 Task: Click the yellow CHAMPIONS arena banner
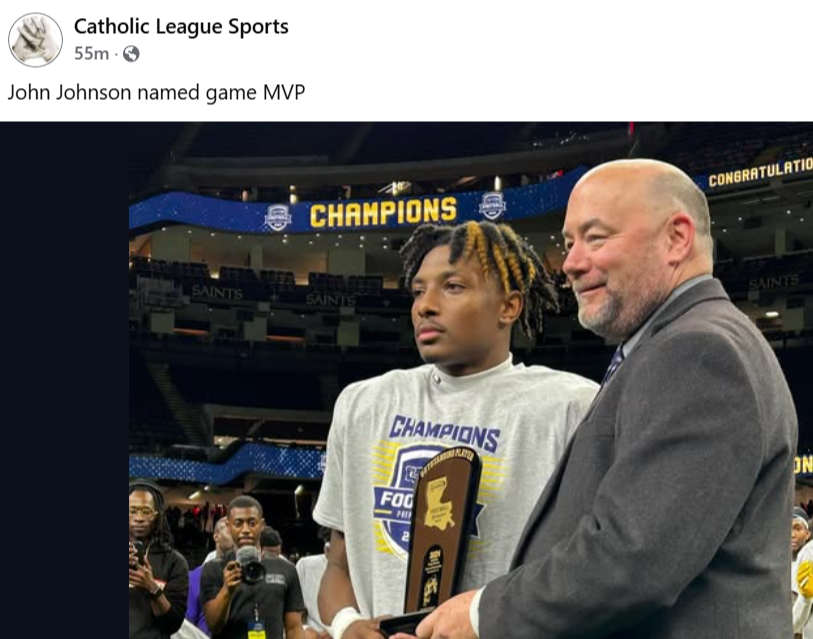383,212
